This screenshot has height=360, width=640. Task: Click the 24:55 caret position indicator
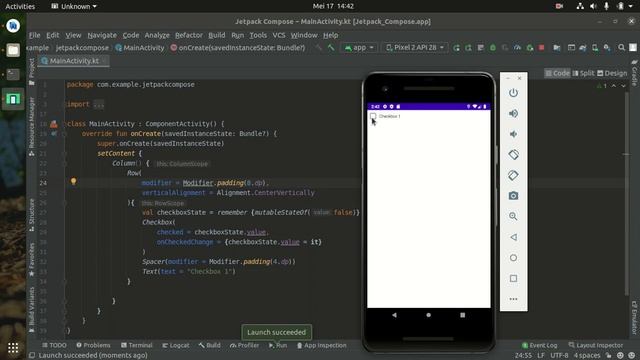(523, 356)
